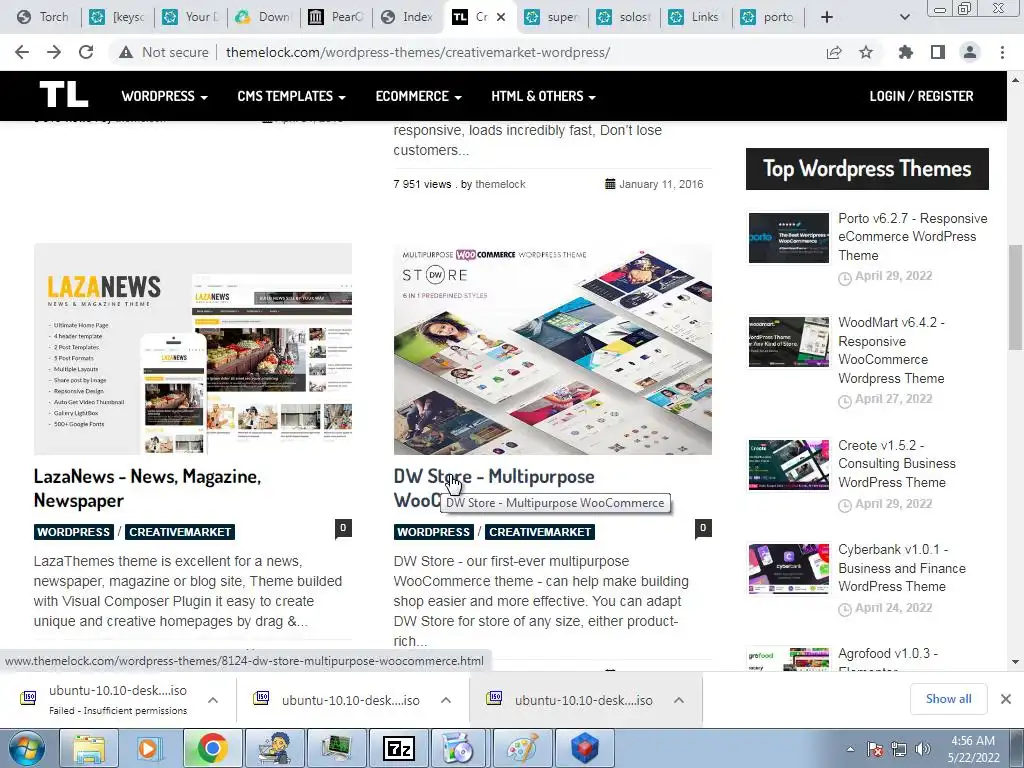Click the Not secure warning icon
The height and width of the screenshot is (768, 1024).
pos(126,52)
